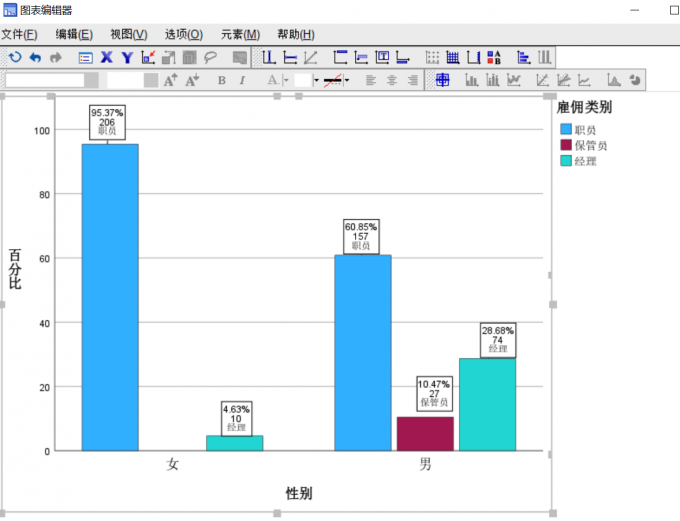The height and width of the screenshot is (521, 680).
Task: Open the 文件(F) menu
Action: tap(19, 34)
